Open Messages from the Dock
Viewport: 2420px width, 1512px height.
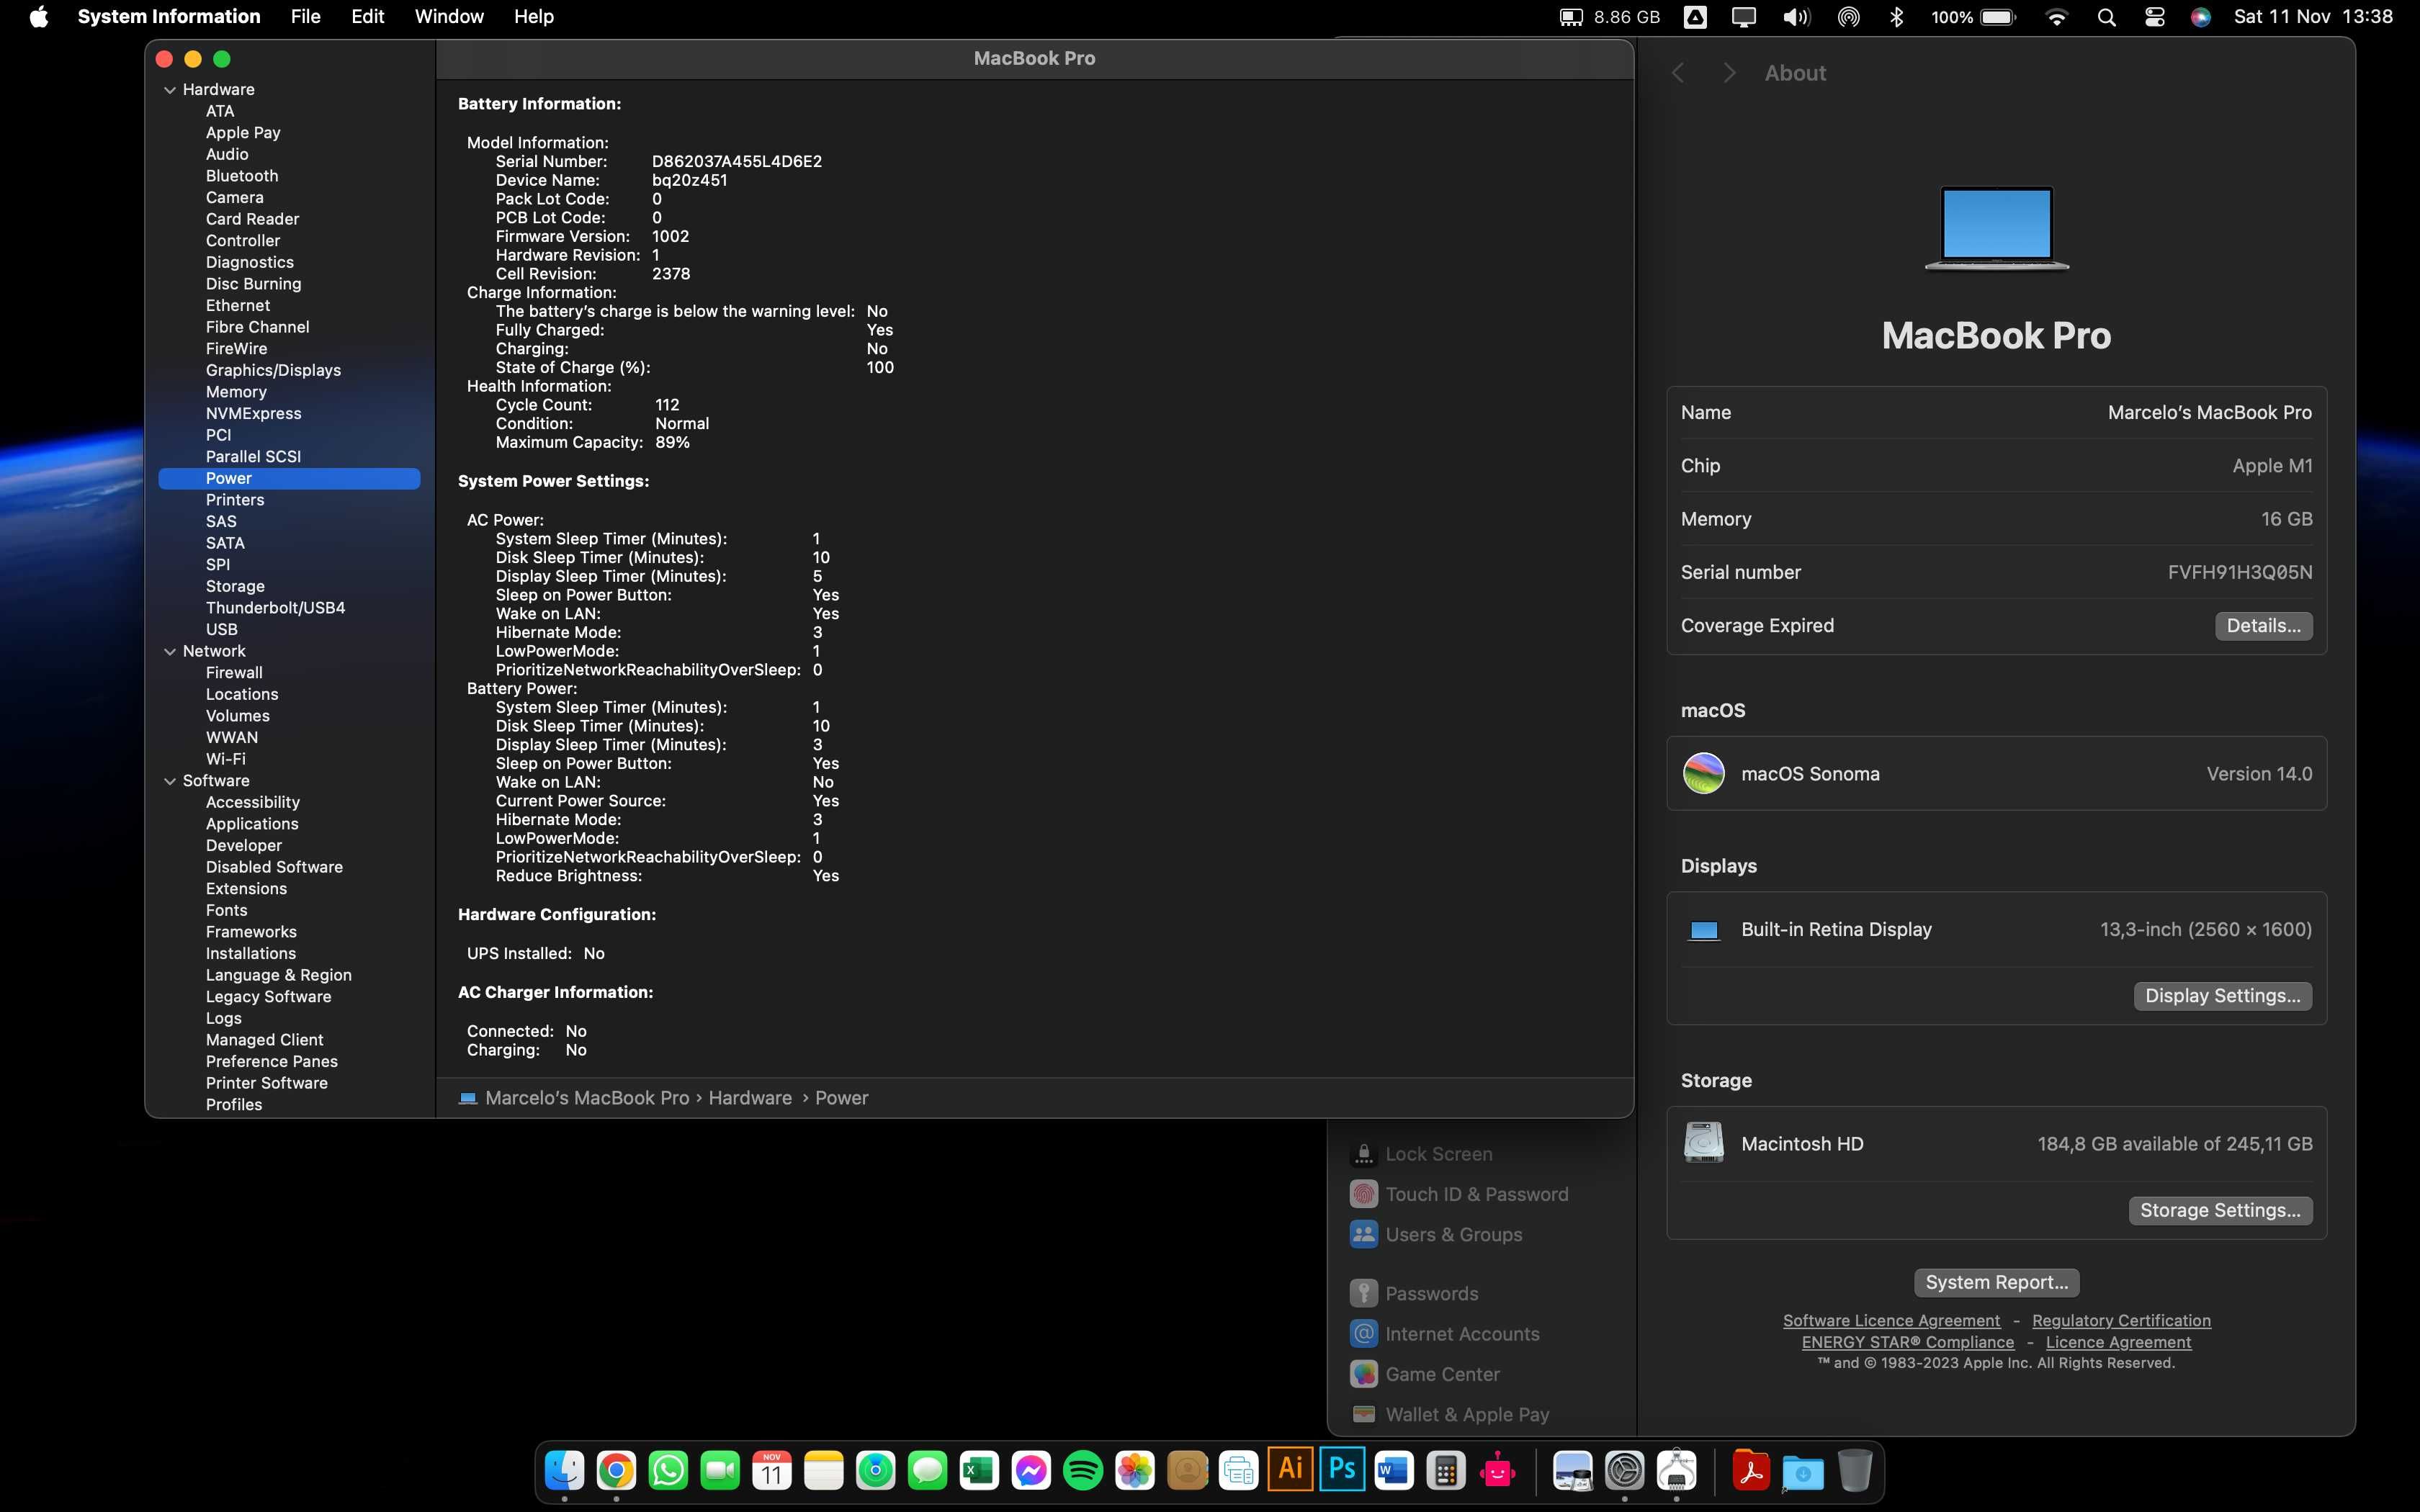(928, 1470)
